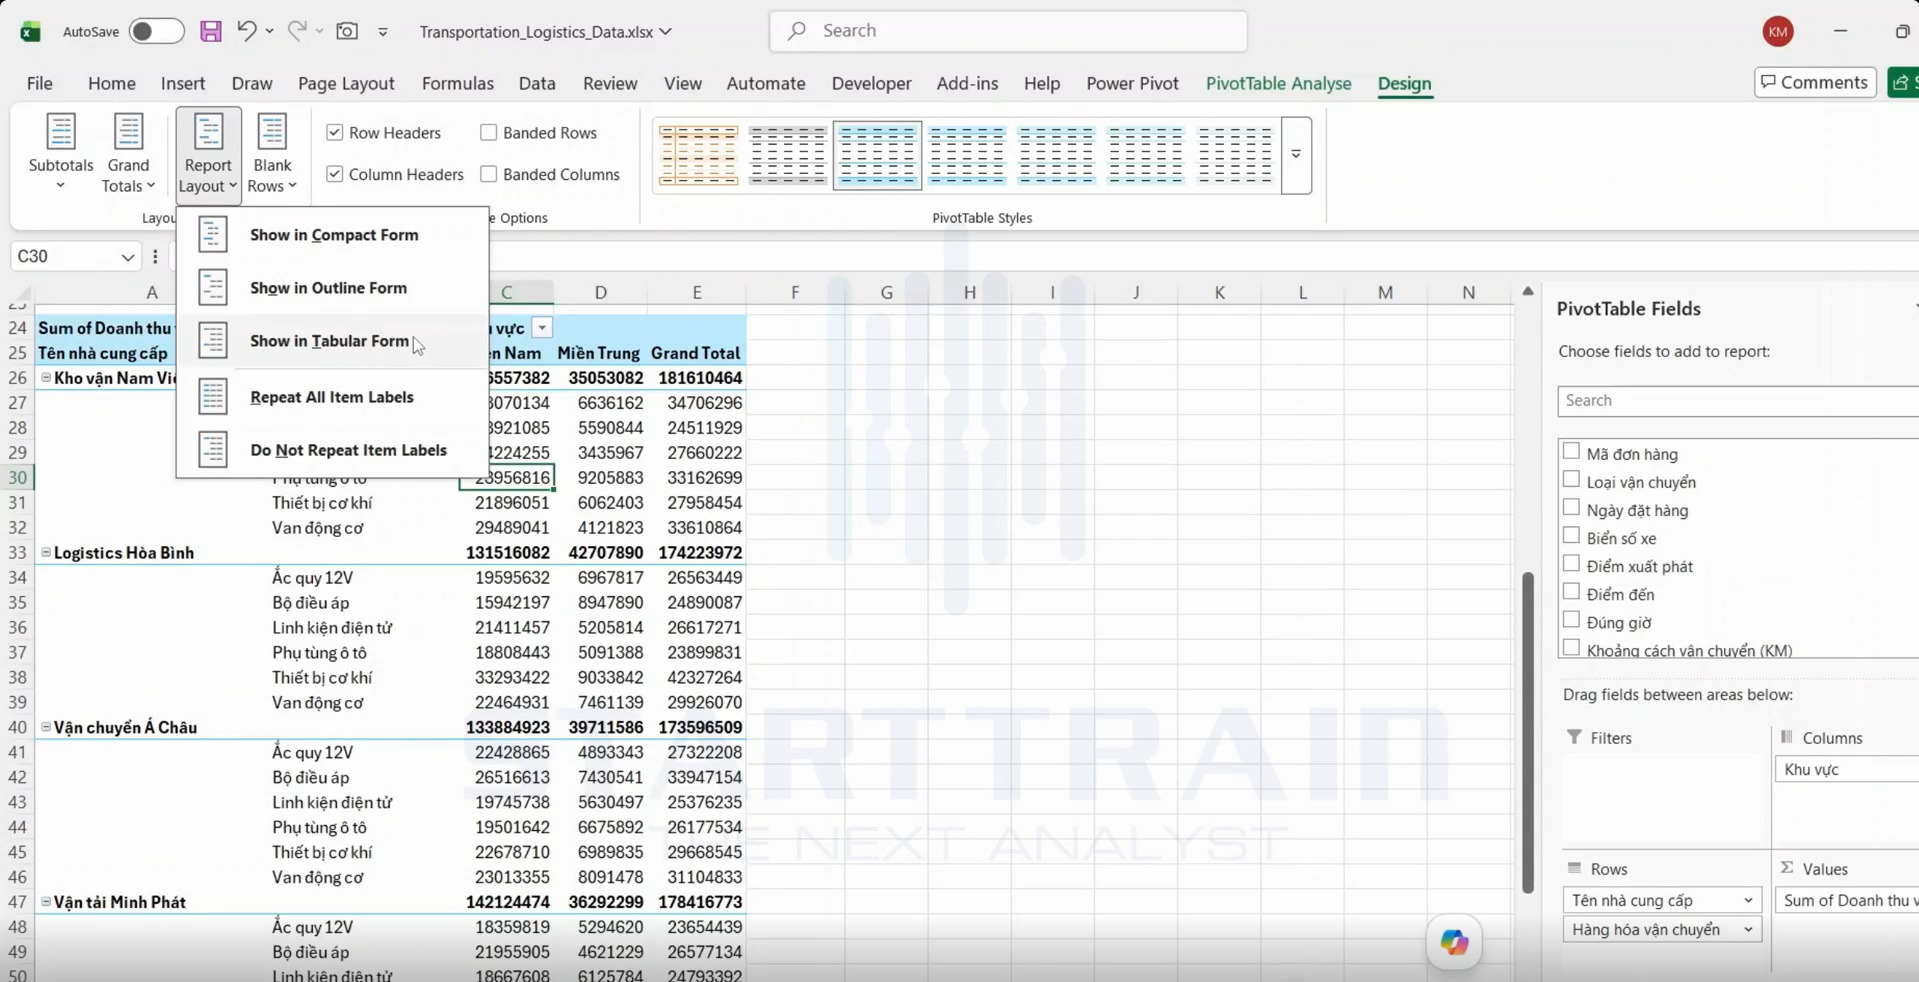This screenshot has width=1919, height=982.
Task: Uncheck the Column Headers checkbox
Action: (x=335, y=174)
